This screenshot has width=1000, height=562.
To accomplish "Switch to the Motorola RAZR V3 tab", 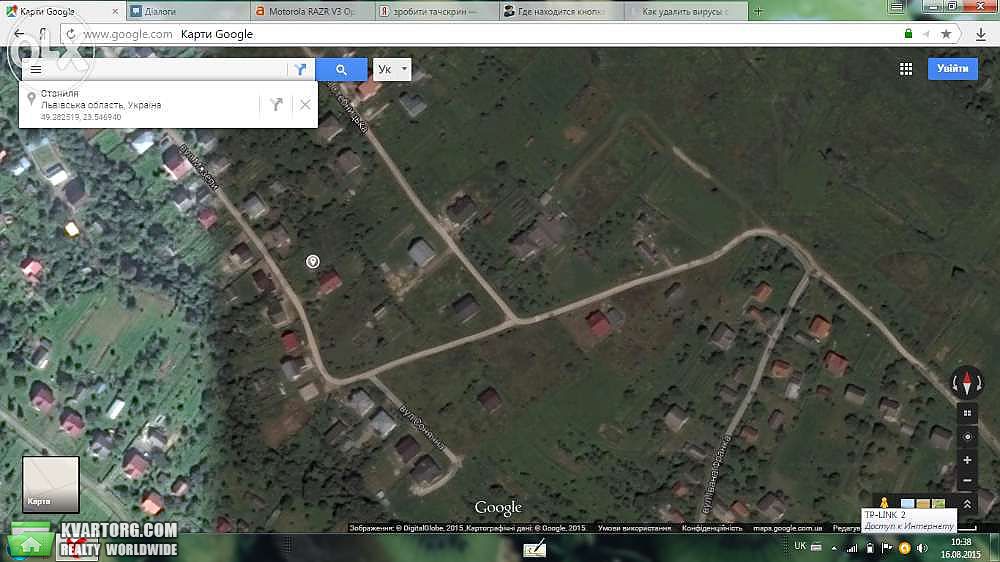I will tap(311, 11).
